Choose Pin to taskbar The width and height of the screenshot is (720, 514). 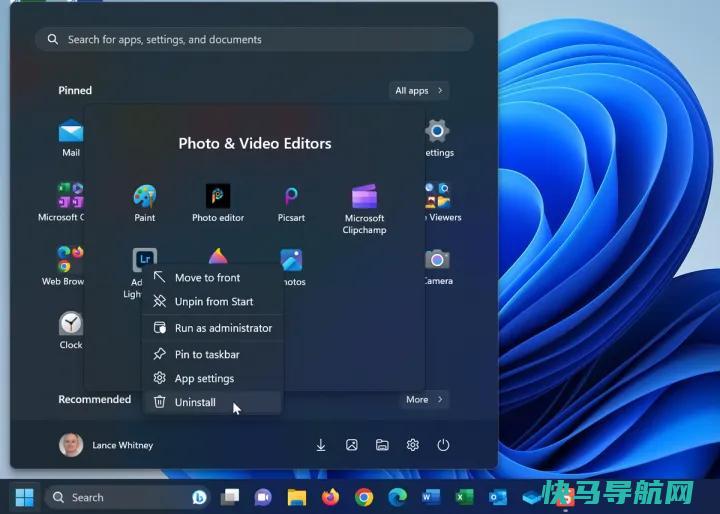coord(212,354)
